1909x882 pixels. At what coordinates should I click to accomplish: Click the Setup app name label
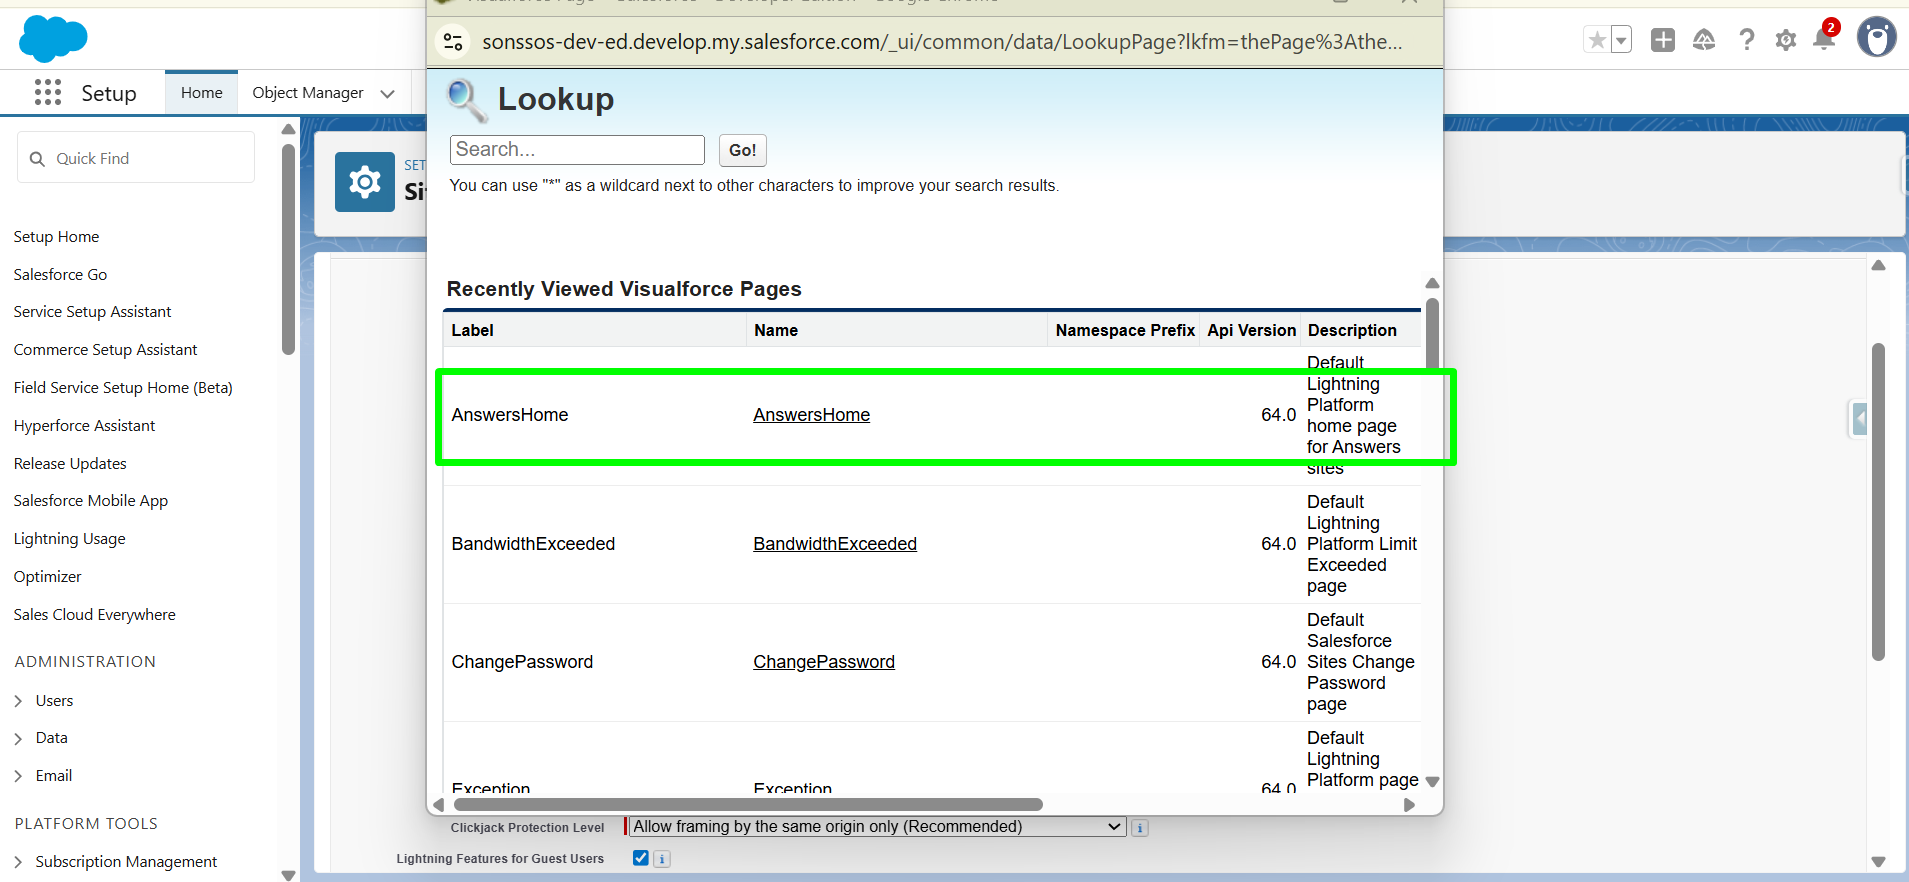pyautogui.click(x=109, y=93)
